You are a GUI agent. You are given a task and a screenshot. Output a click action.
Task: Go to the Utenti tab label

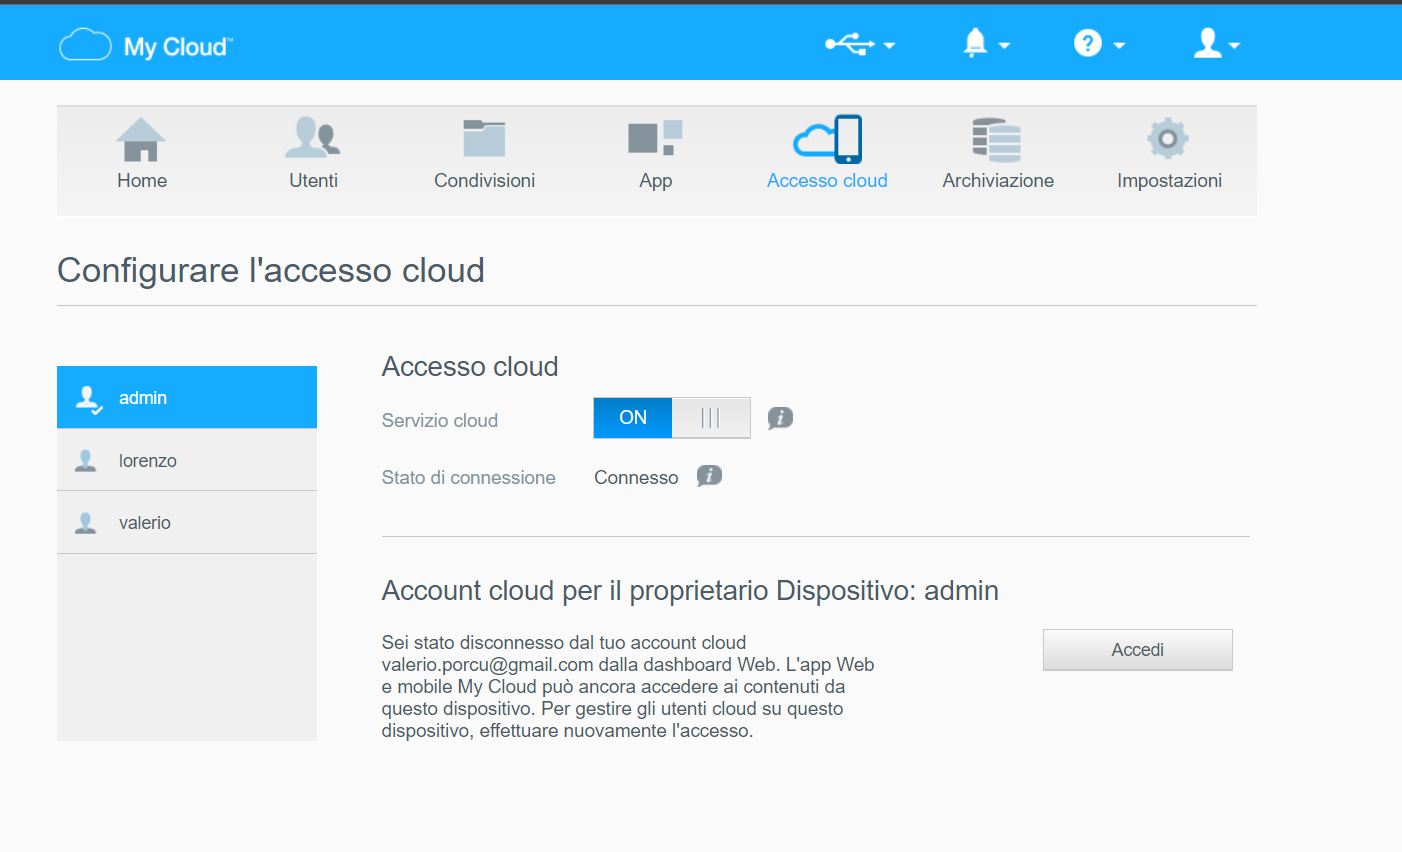click(314, 181)
